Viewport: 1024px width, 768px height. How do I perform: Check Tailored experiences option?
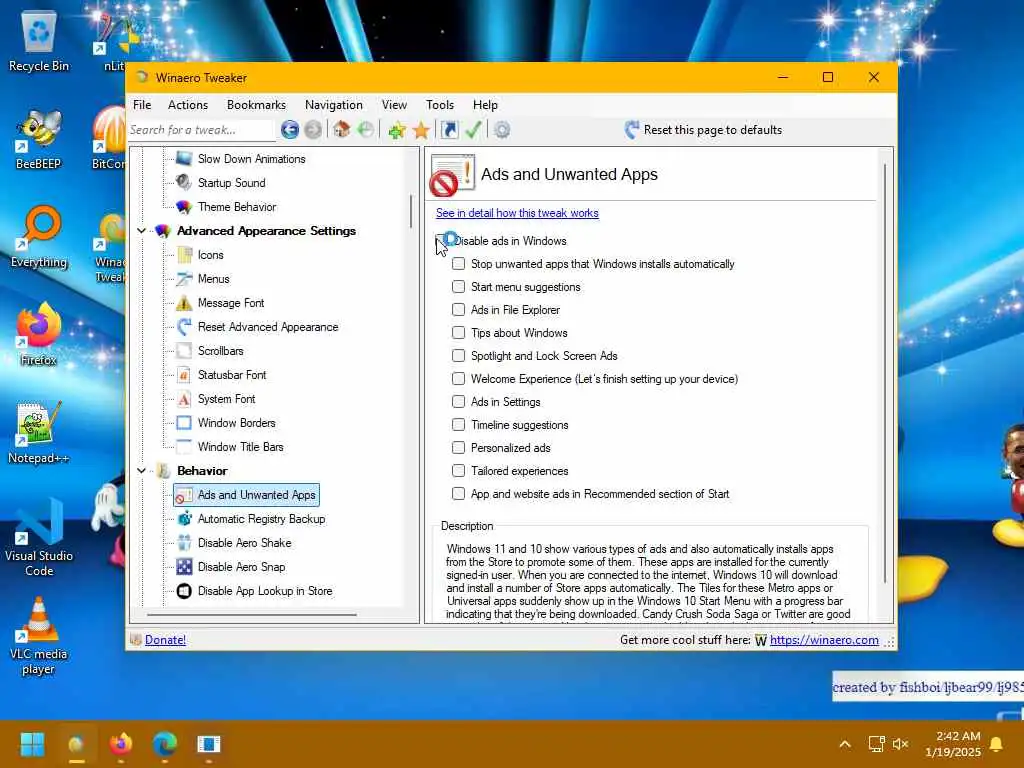pos(458,471)
